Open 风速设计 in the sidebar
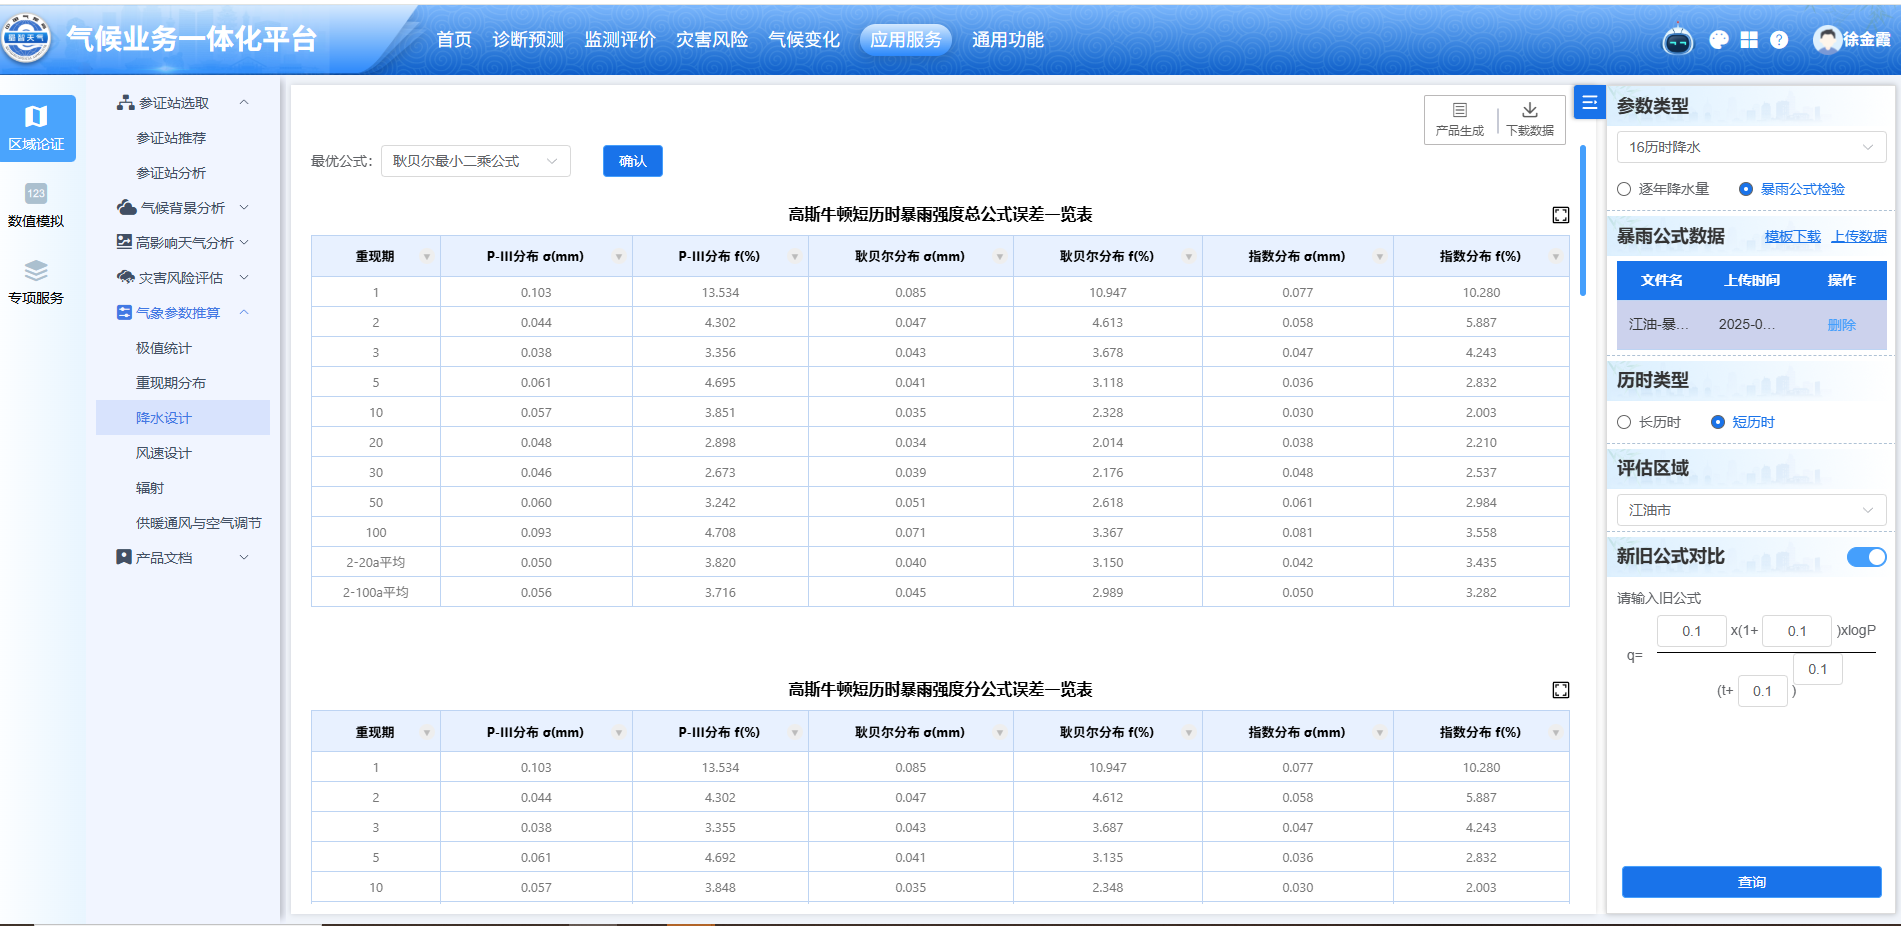 click(x=164, y=453)
